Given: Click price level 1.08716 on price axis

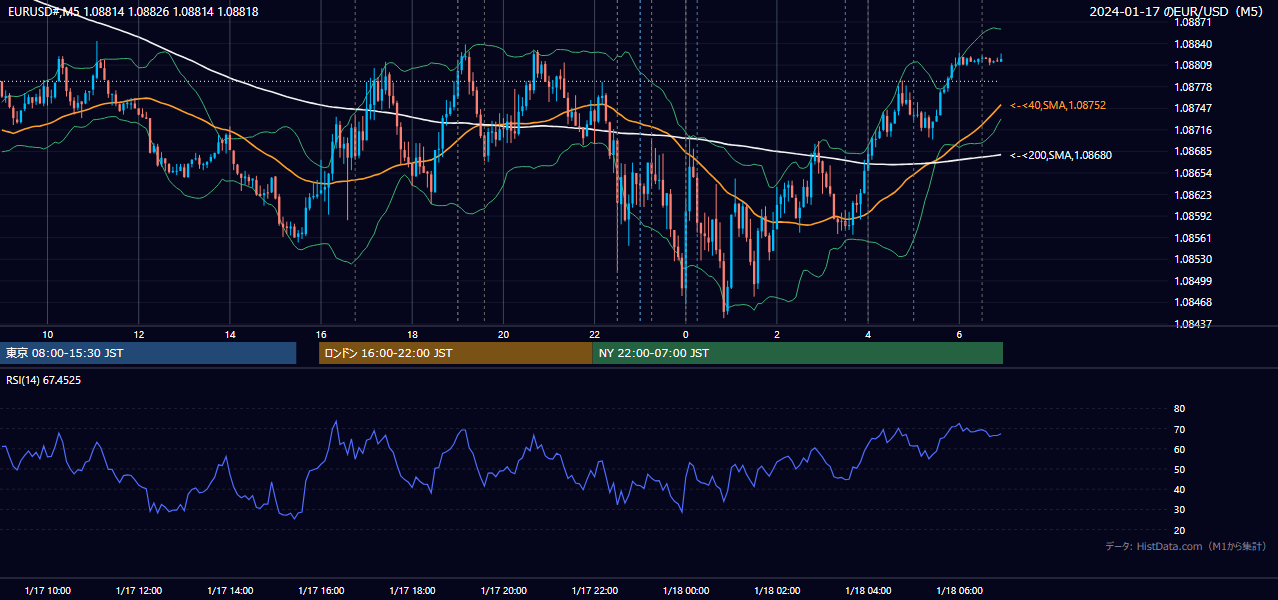Looking at the screenshot, I should coord(1194,131).
